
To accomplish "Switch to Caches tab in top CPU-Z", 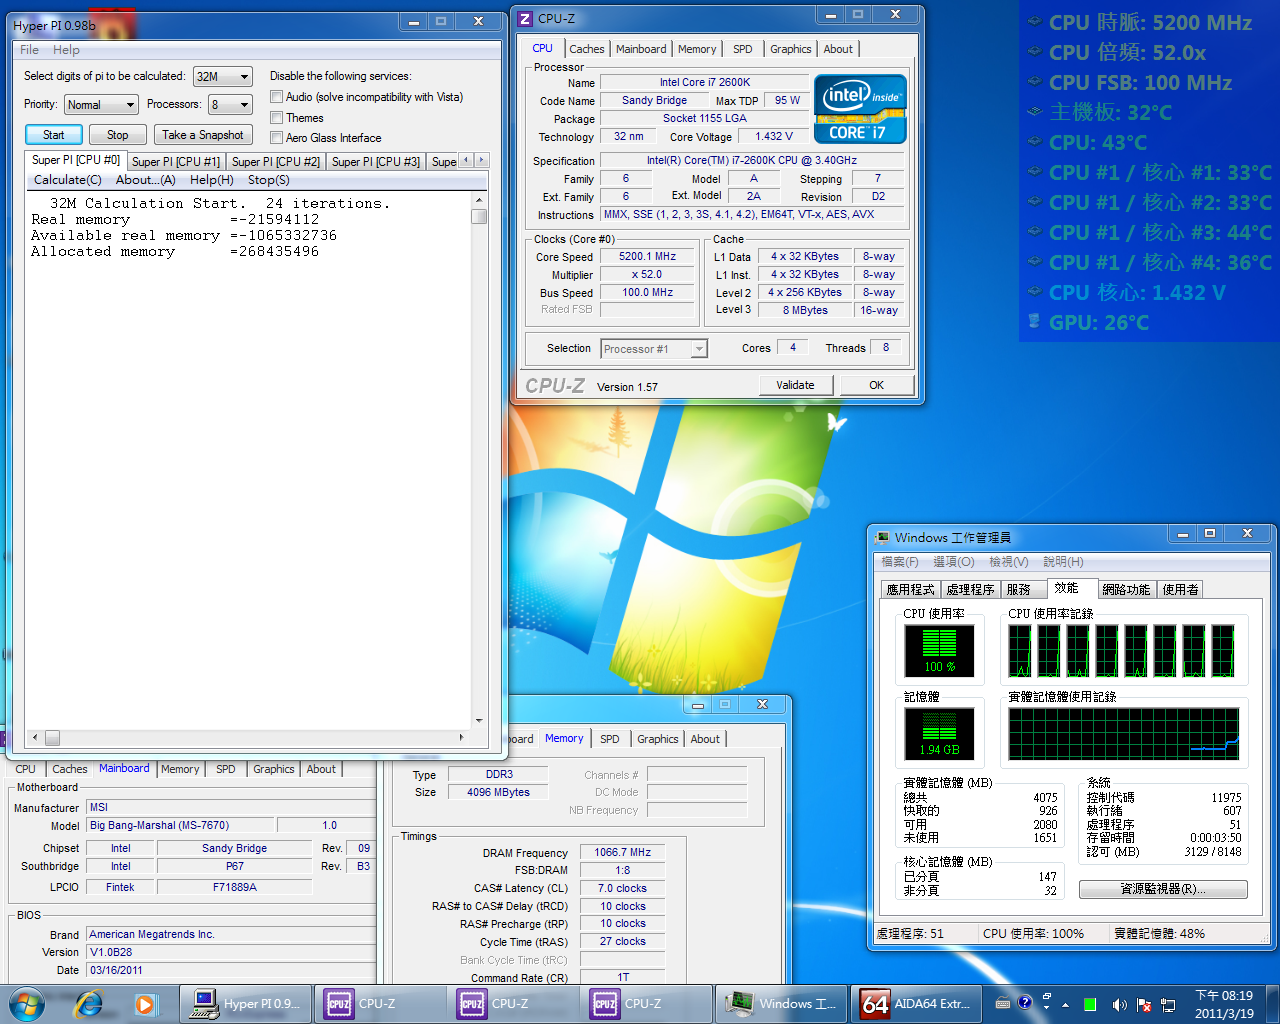I will (x=587, y=49).
